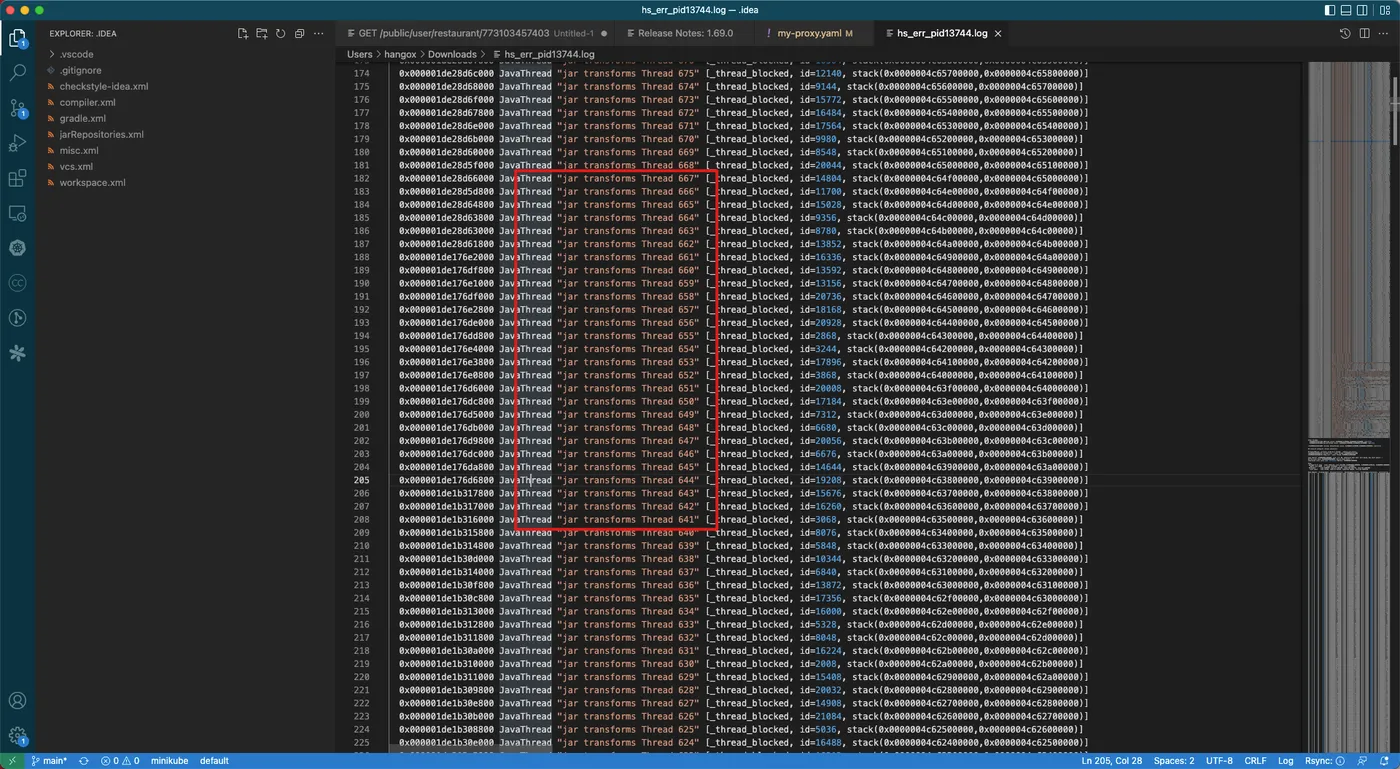Image resolution: width=1400 pixels, height=769 pixels.
Task: Select the hs_err_pid13744.log tab
Action: 942,33
